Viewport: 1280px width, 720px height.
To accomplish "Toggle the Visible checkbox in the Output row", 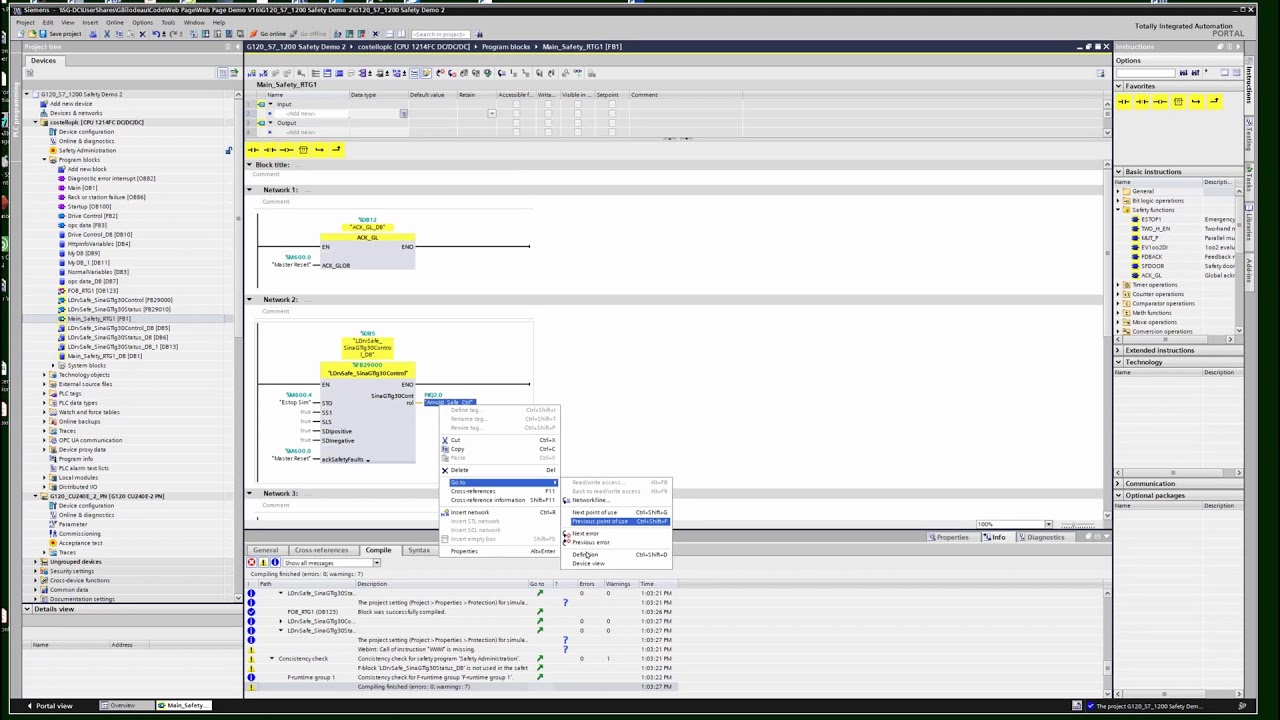I will tap(576, 123).
